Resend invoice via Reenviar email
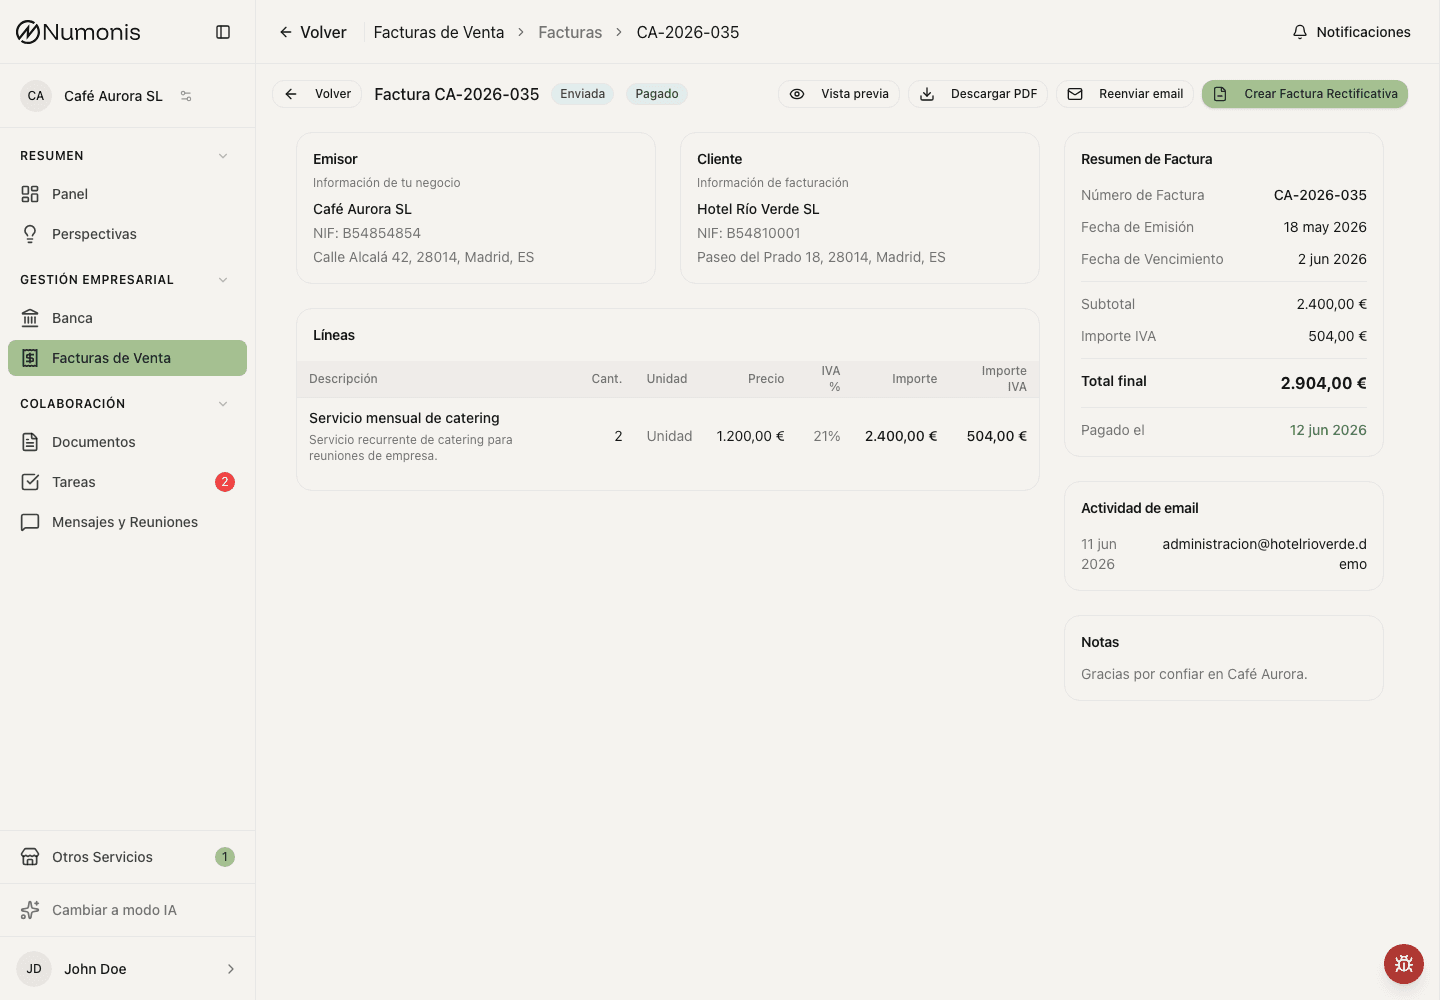Image resolution: width=1440 pixels, height=1000 pixels. pos(1125,94)
